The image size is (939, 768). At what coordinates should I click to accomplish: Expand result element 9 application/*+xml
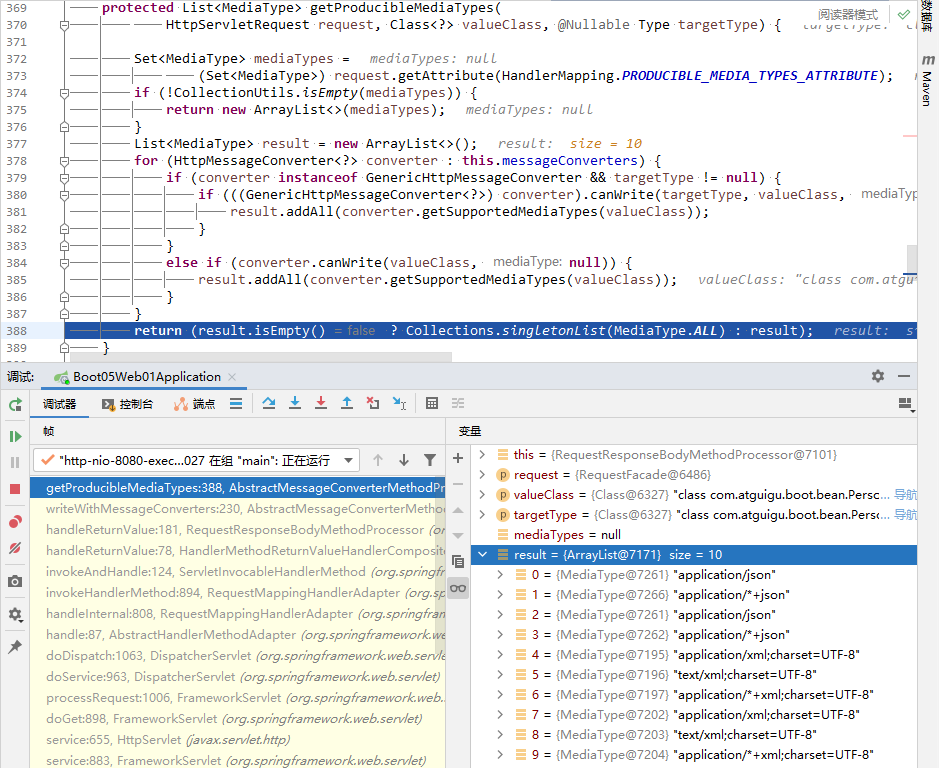[x=500, y=755]
